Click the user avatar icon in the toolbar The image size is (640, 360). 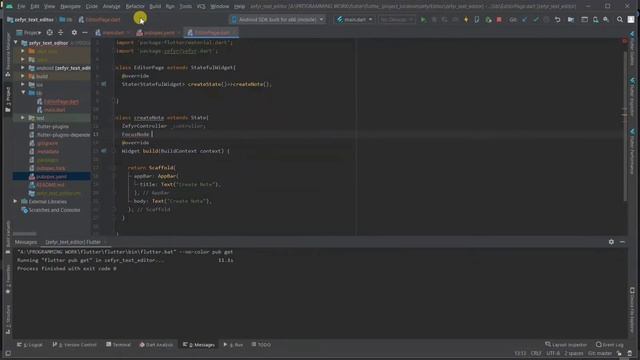point(631,20)
